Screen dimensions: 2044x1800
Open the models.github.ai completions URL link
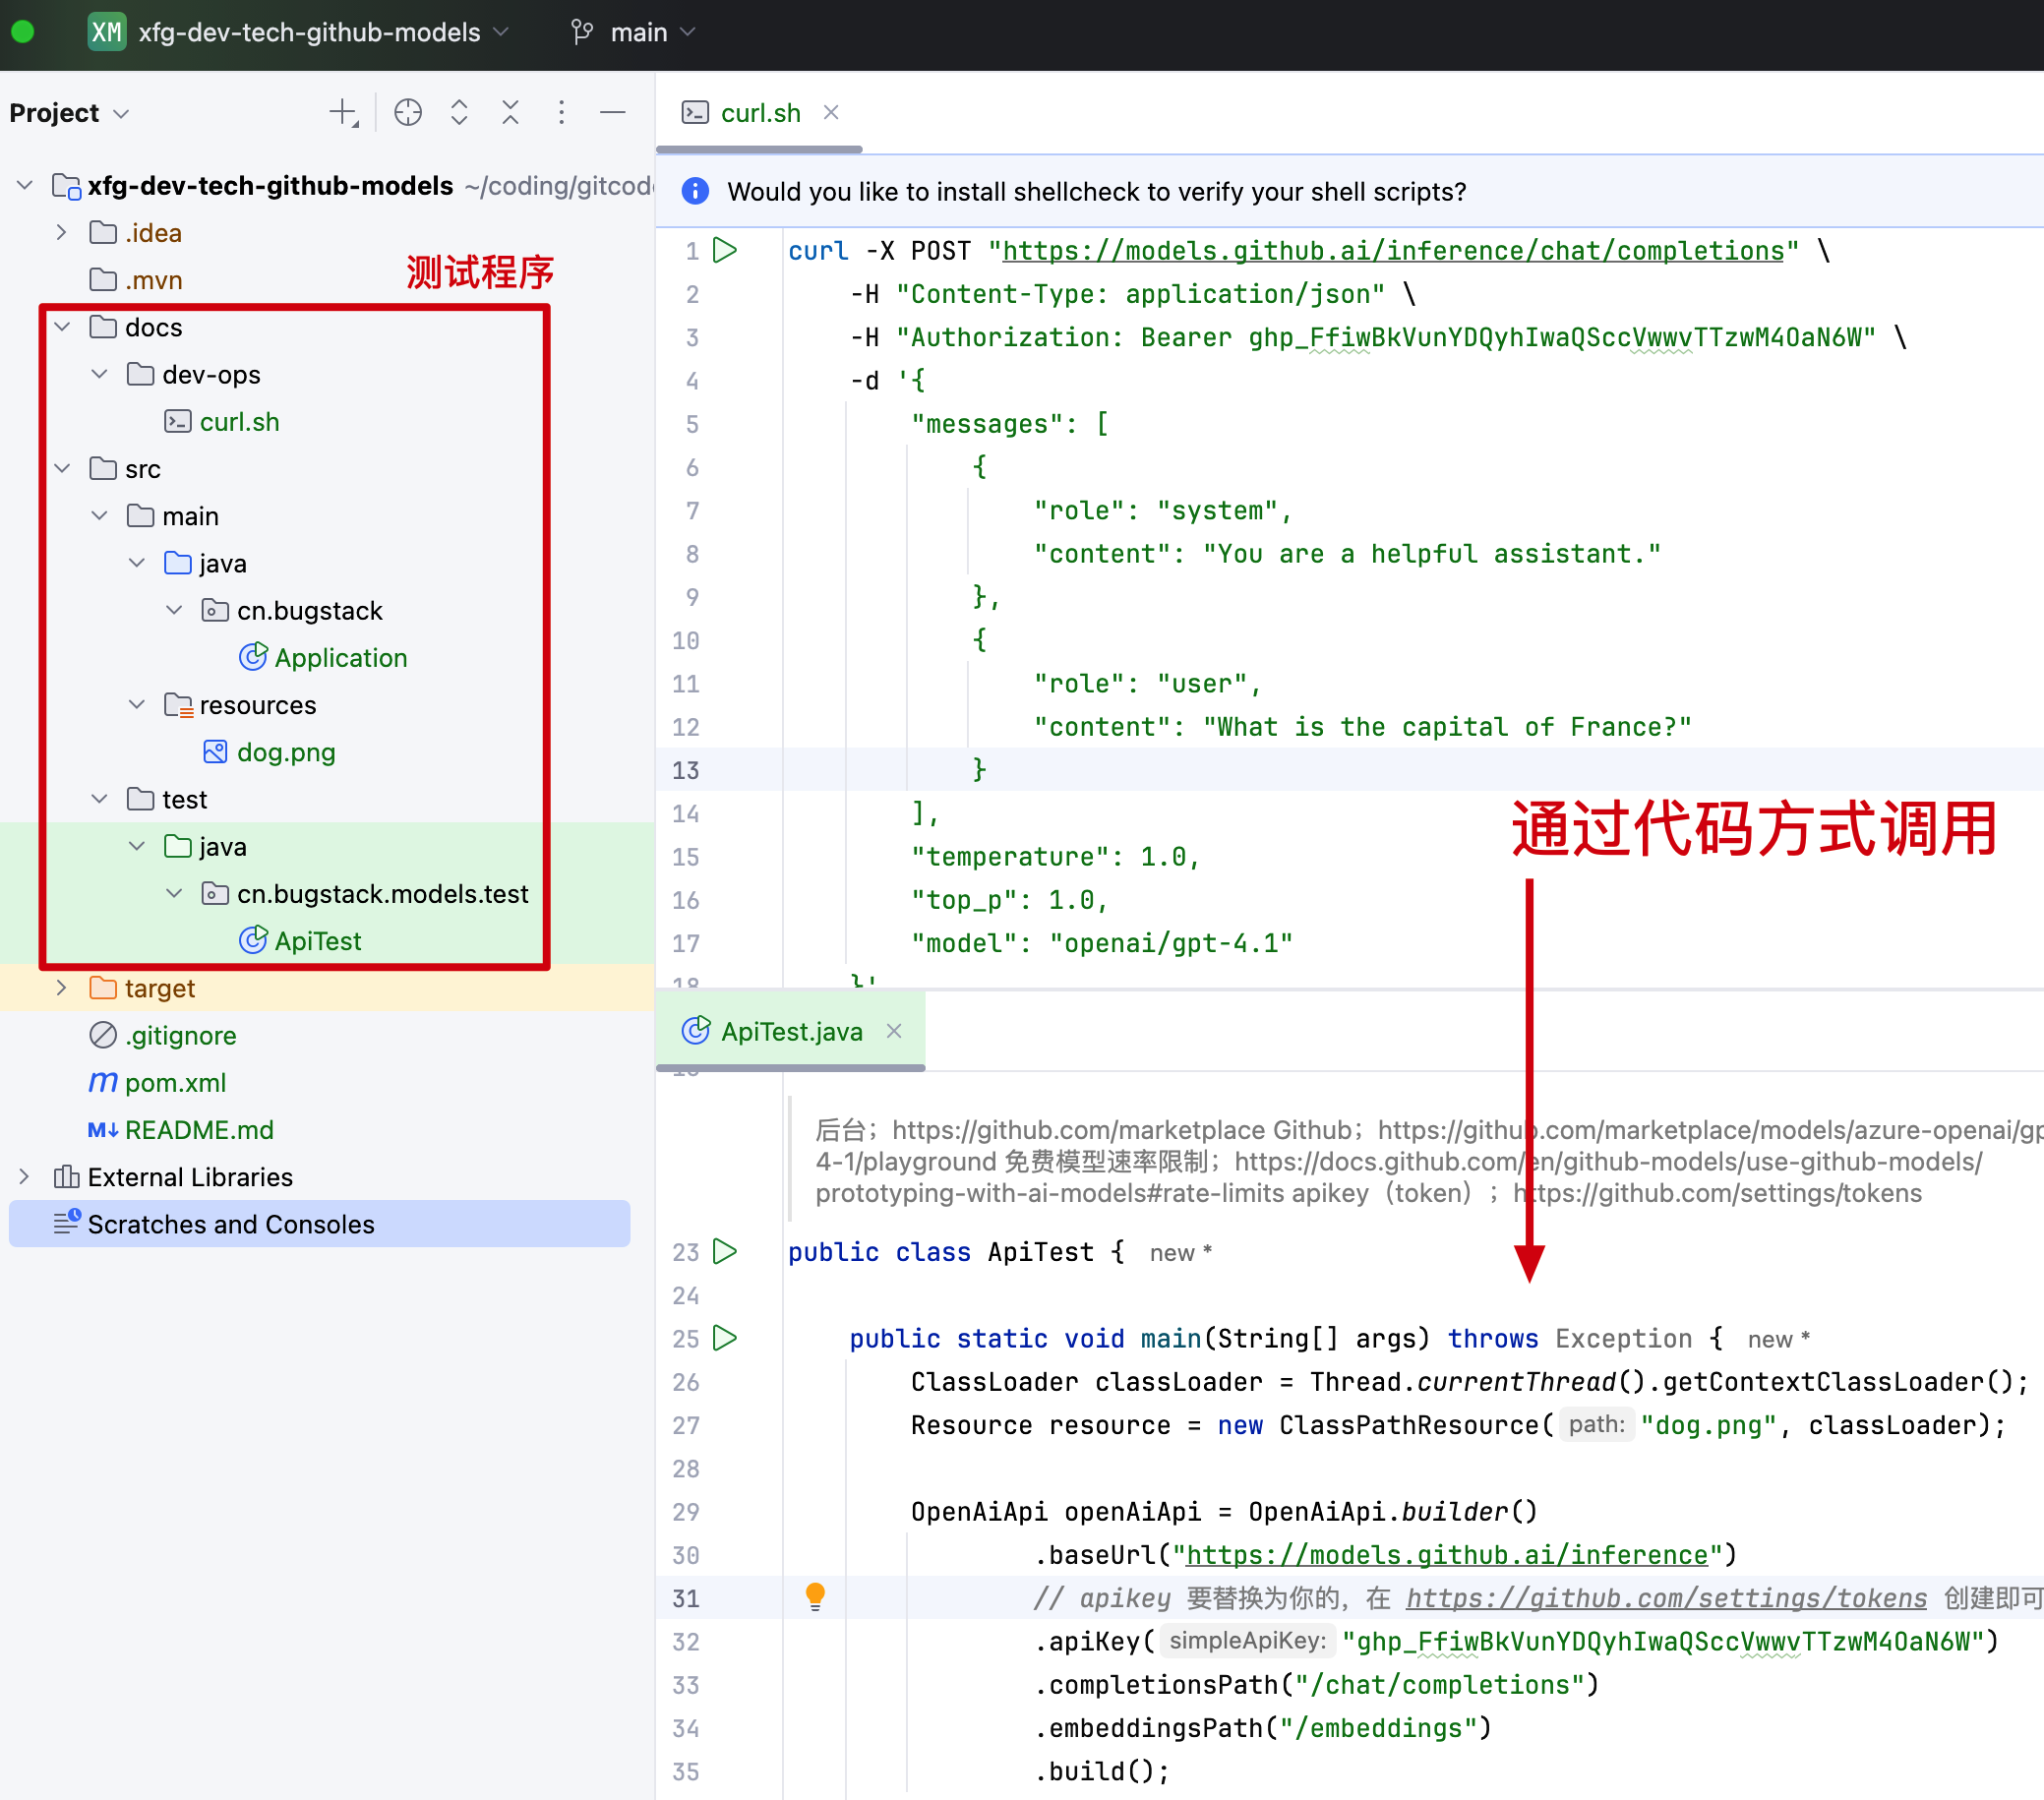1392,250
